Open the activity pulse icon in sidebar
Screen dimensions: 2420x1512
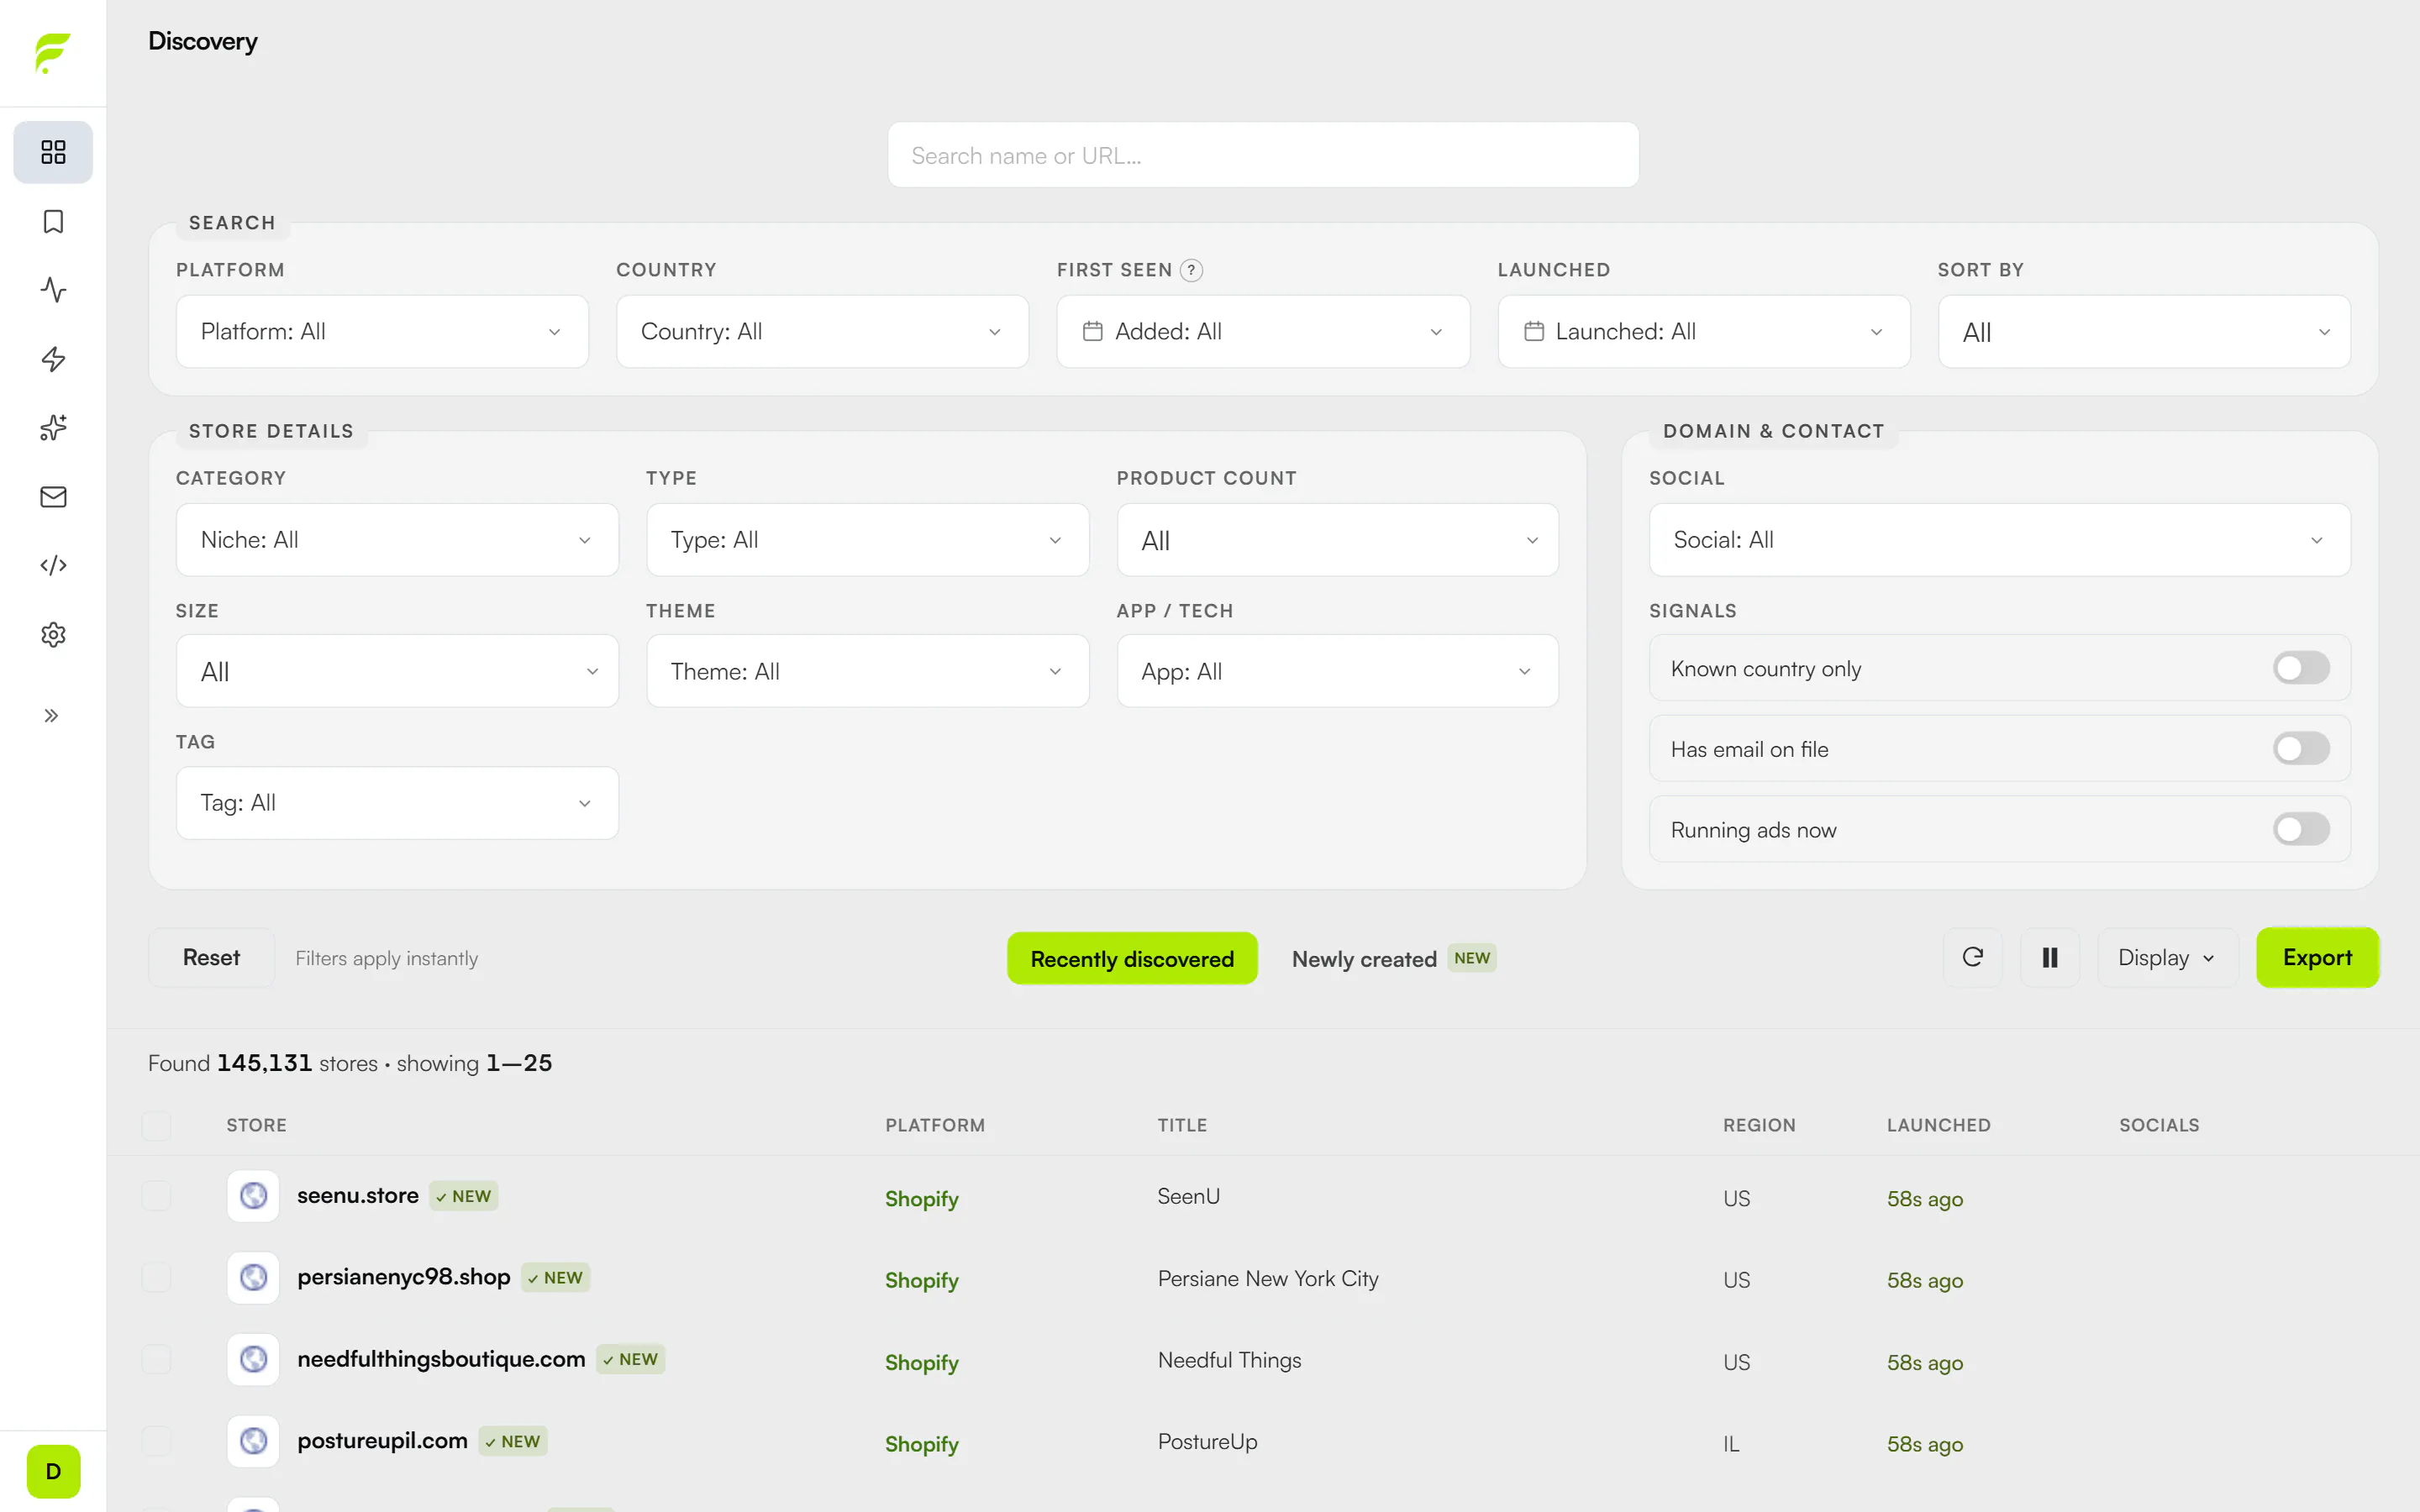pos(53,290)
